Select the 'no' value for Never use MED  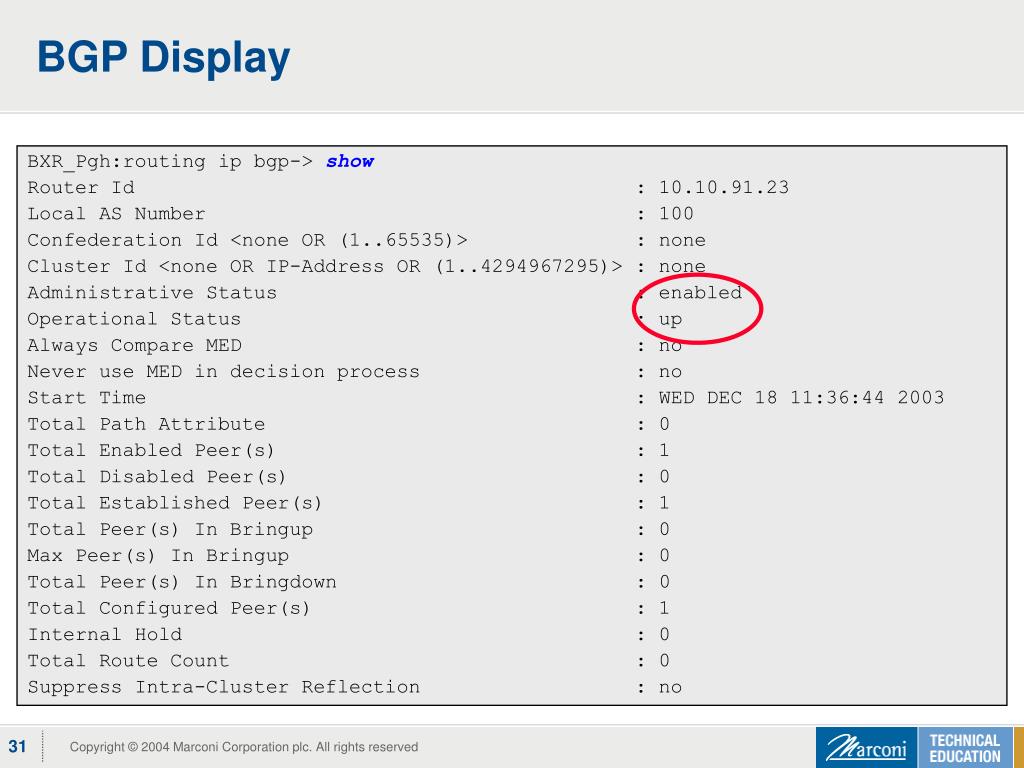670,372
